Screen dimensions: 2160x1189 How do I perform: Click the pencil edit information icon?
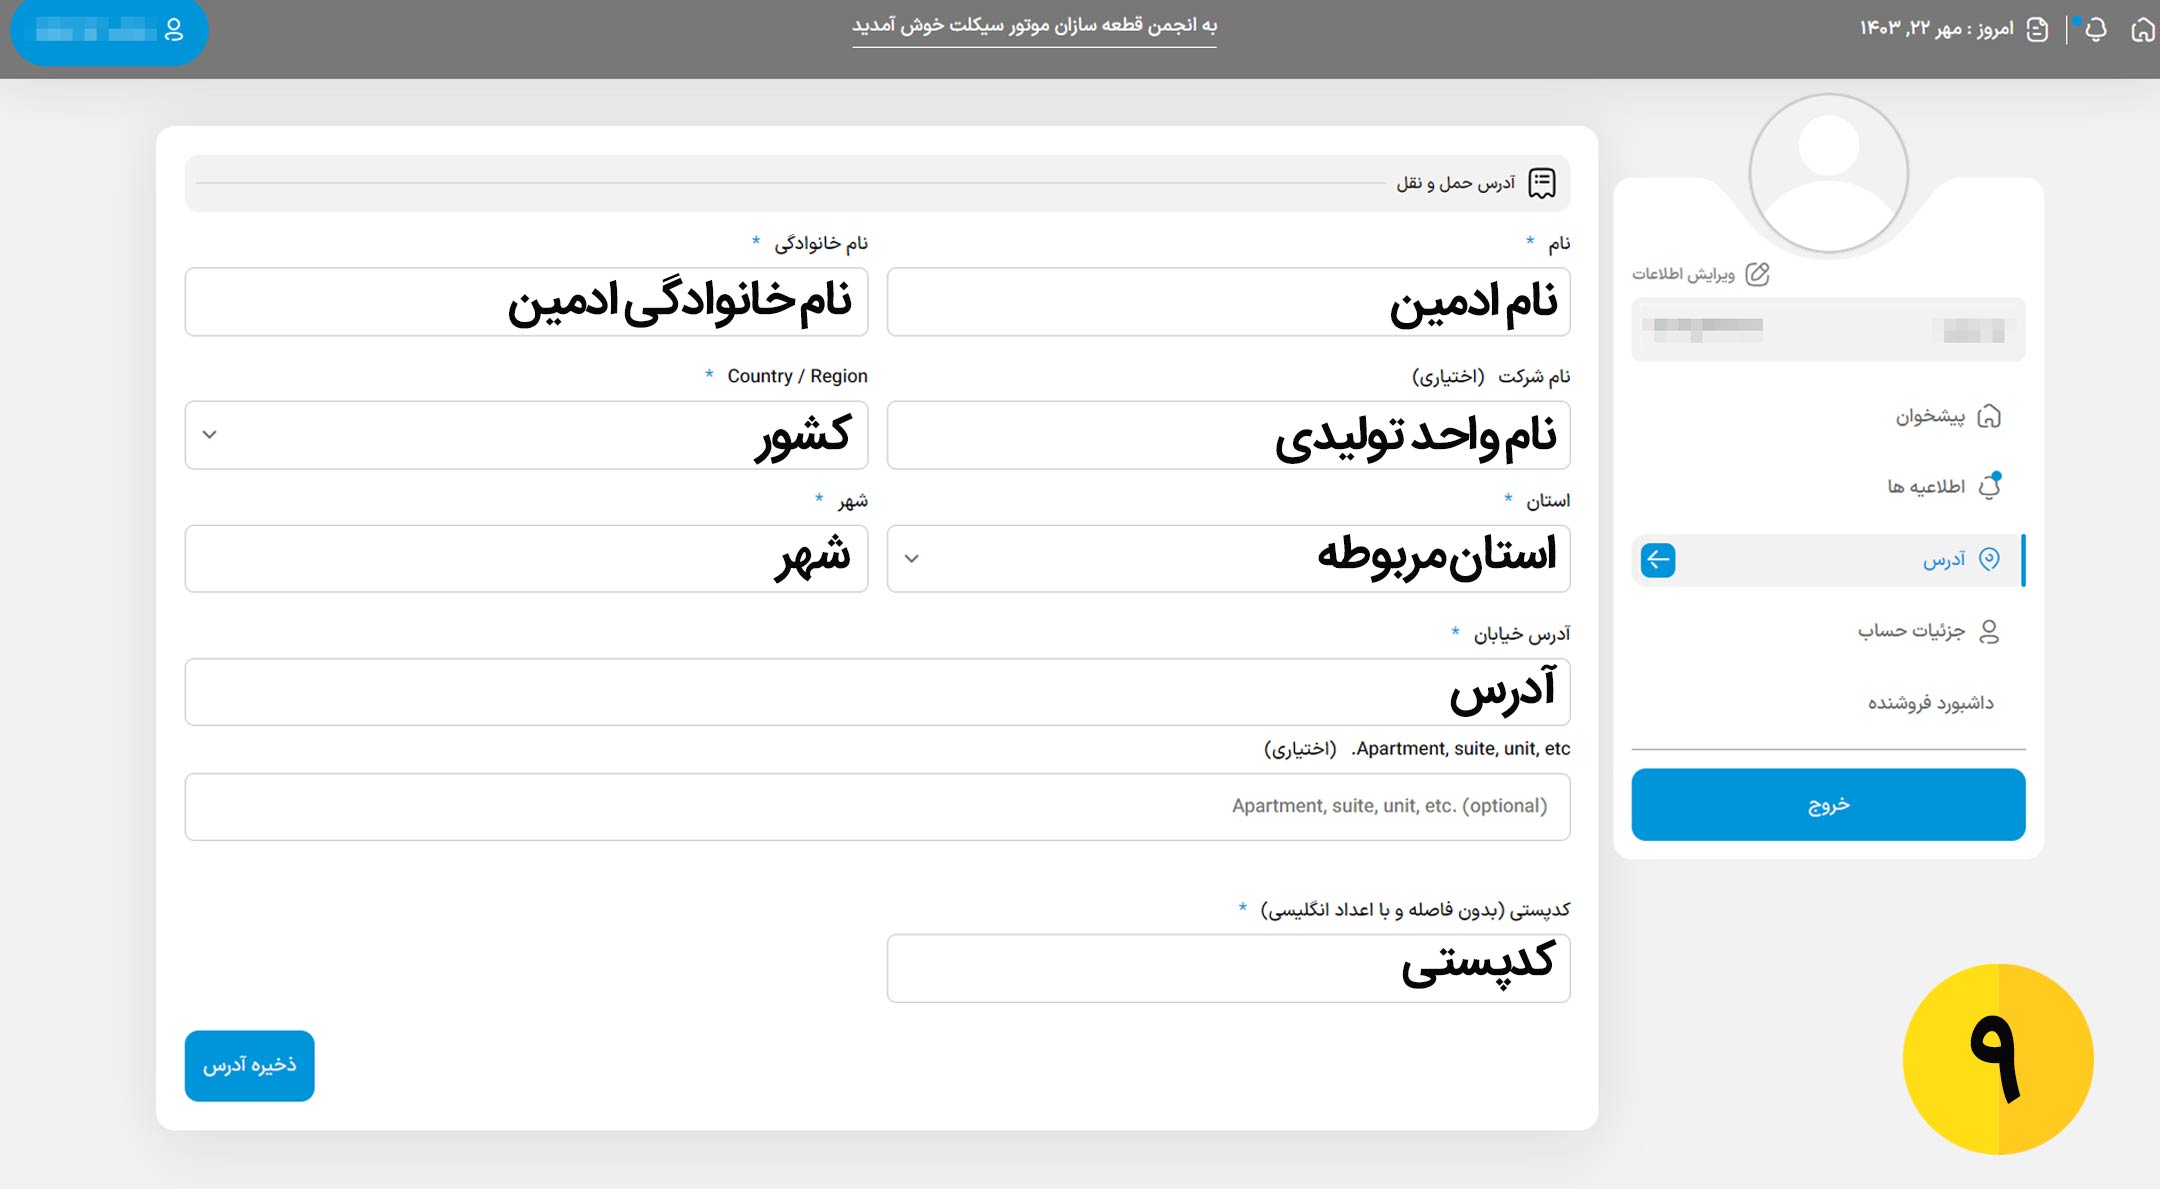1757,274
